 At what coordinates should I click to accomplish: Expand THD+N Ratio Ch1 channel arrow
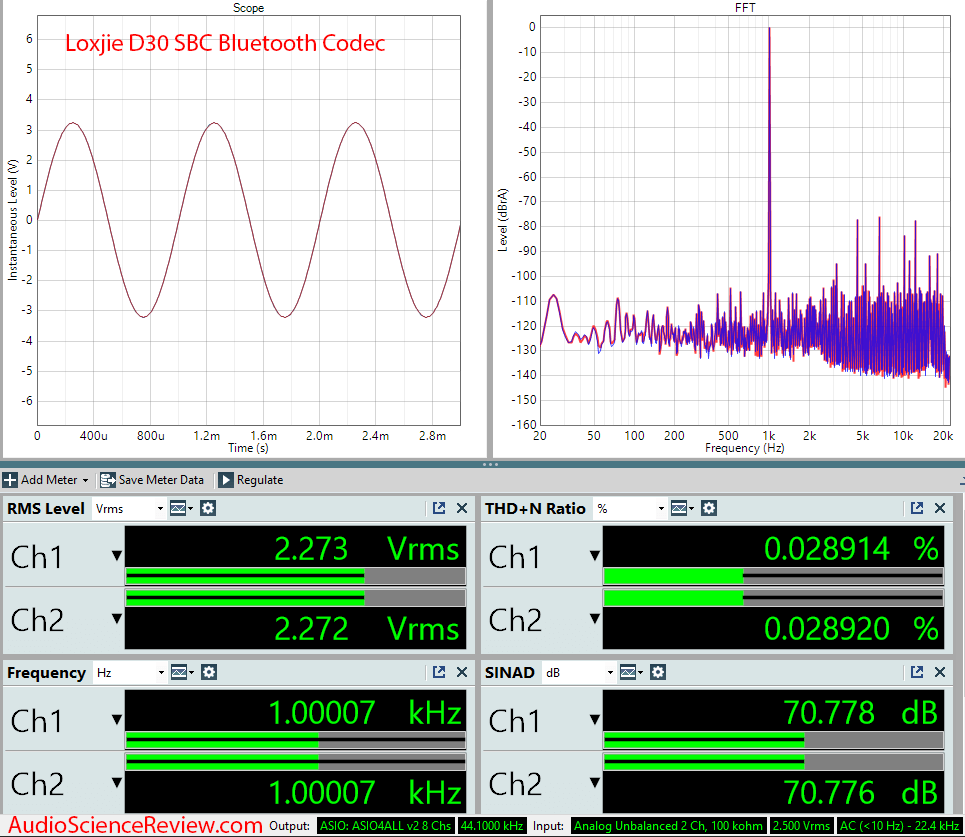595,556
